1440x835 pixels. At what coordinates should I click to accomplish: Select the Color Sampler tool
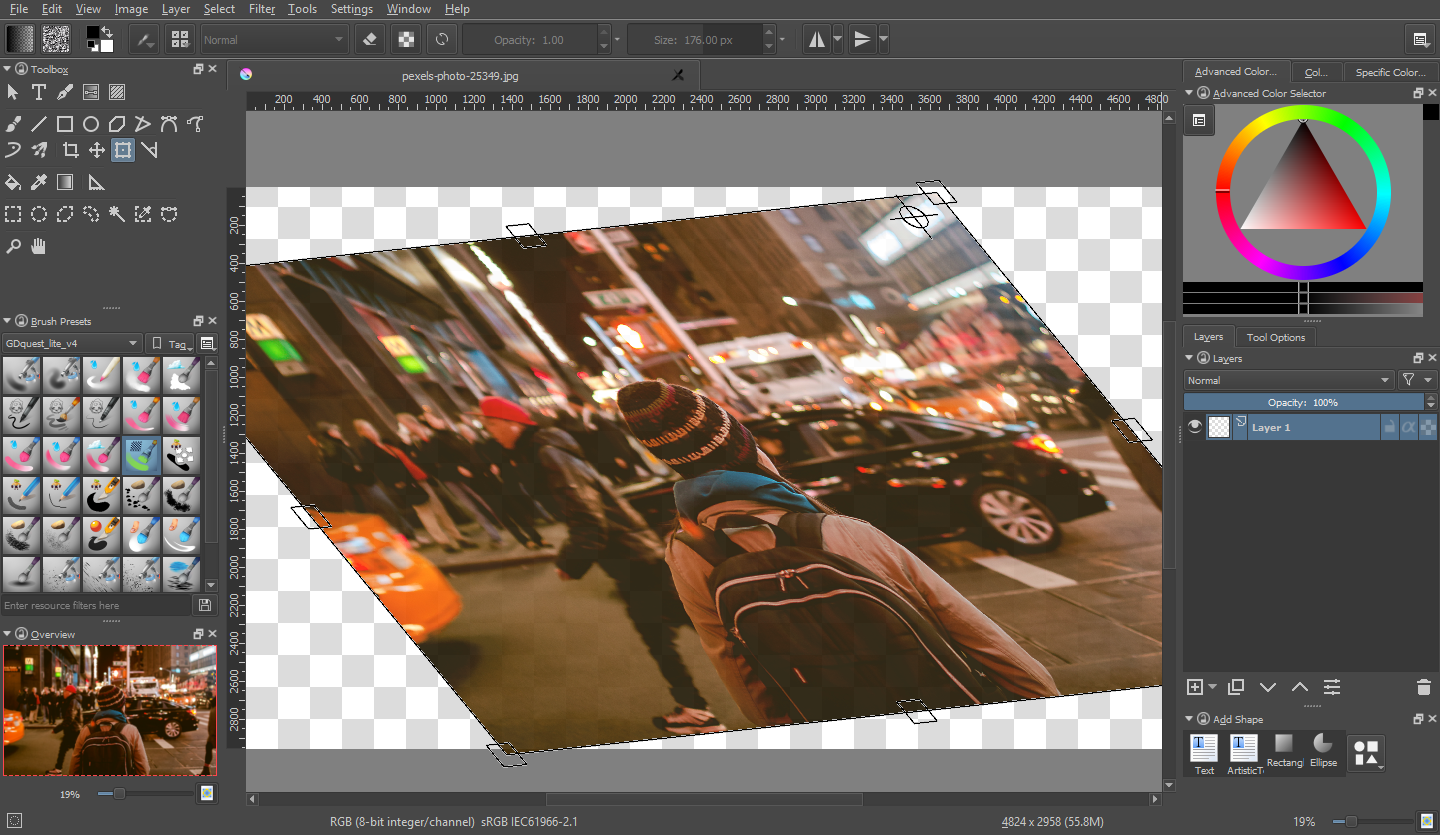(x=39, y=181)
